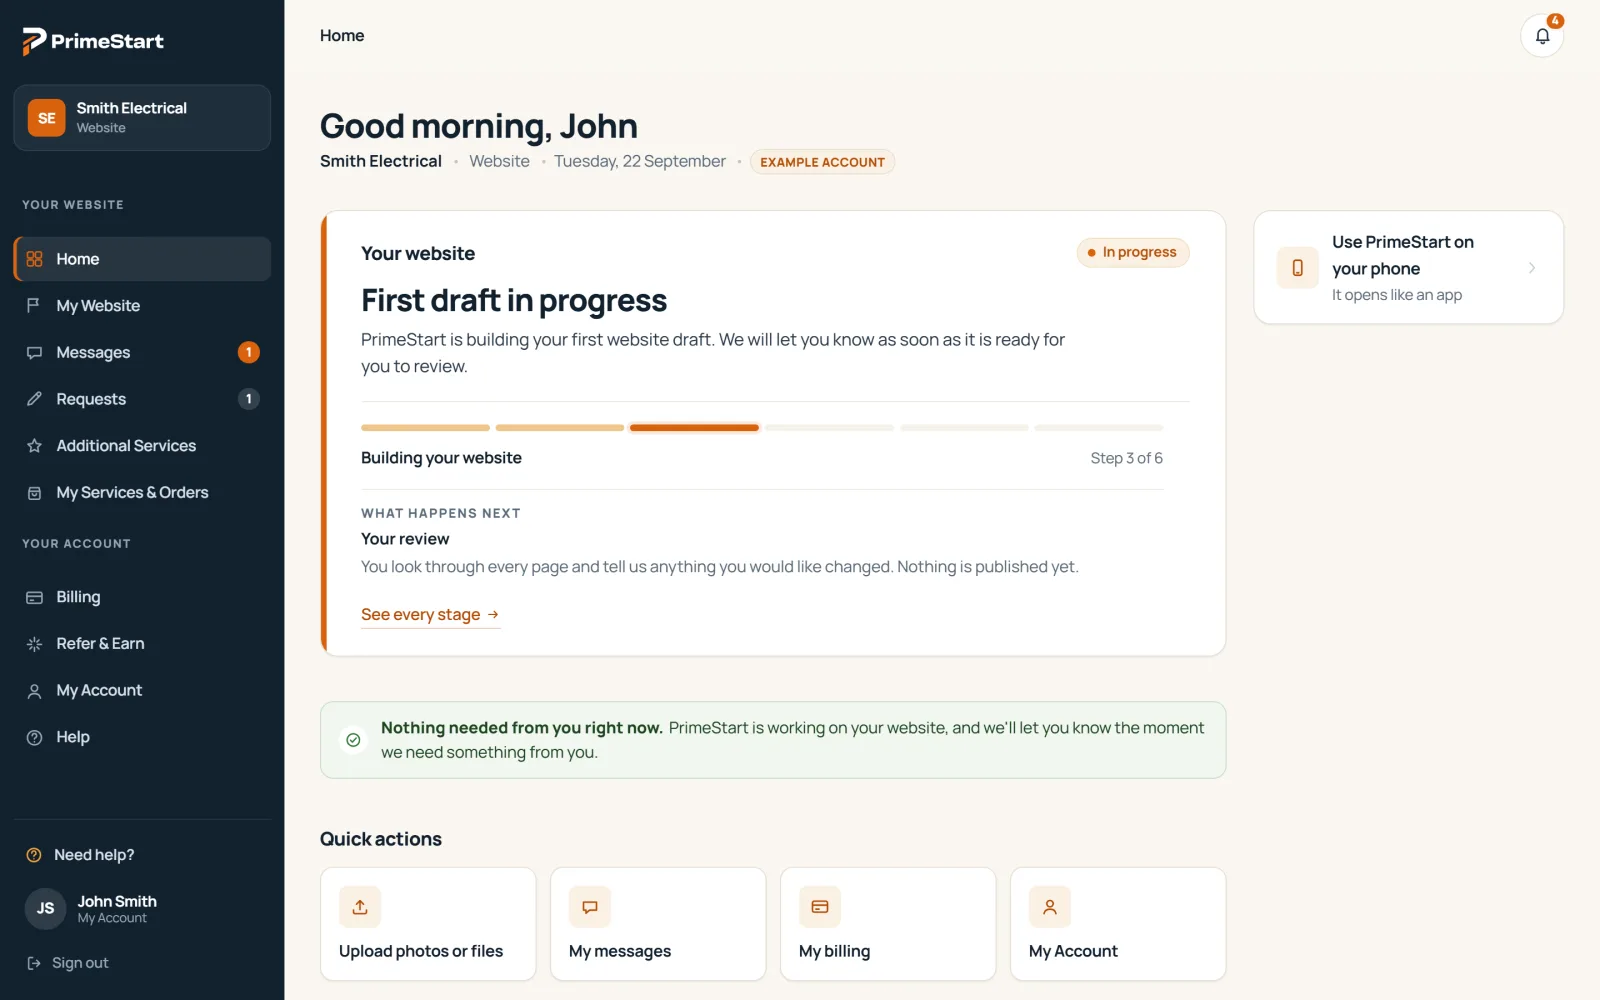Screen dimensions: 1600x1000
Task: Click the JS user avatar
Action: [45, 908]
